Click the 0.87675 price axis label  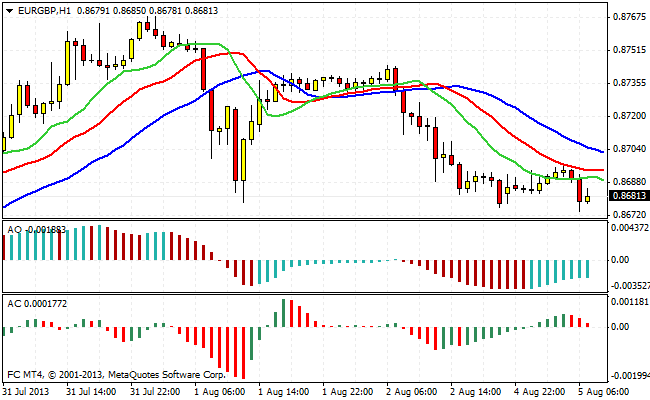[x=629, y=17]
